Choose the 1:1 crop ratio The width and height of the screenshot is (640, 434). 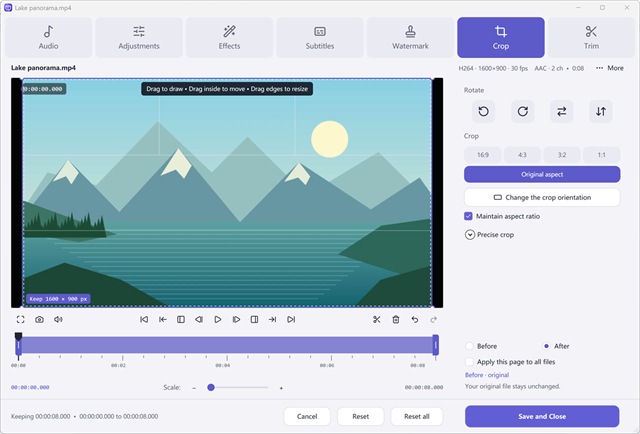(x=602, y=155)
